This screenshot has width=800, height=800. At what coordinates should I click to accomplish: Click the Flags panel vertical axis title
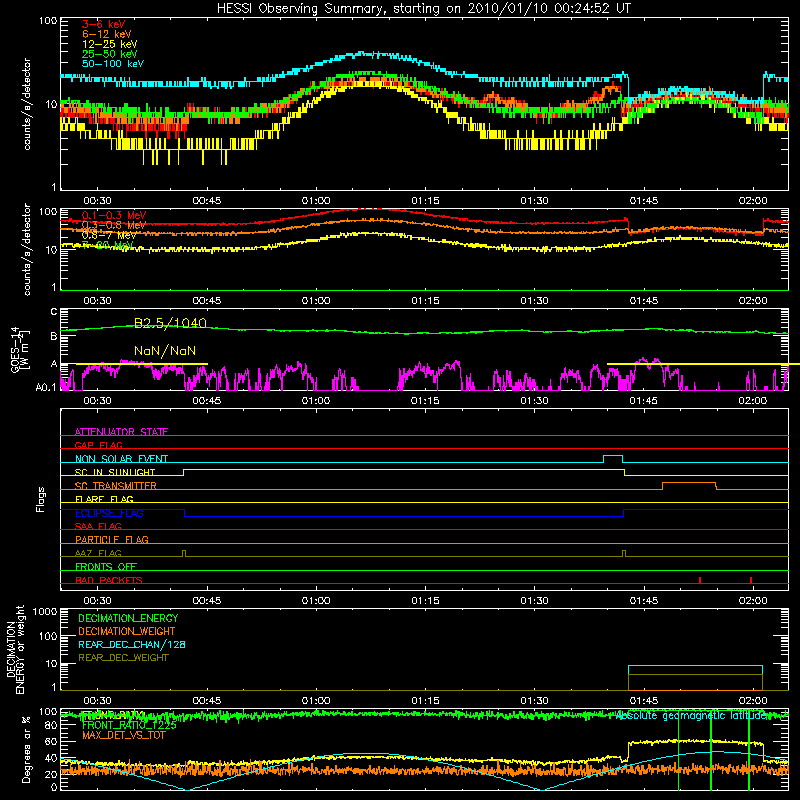point(41,499)
